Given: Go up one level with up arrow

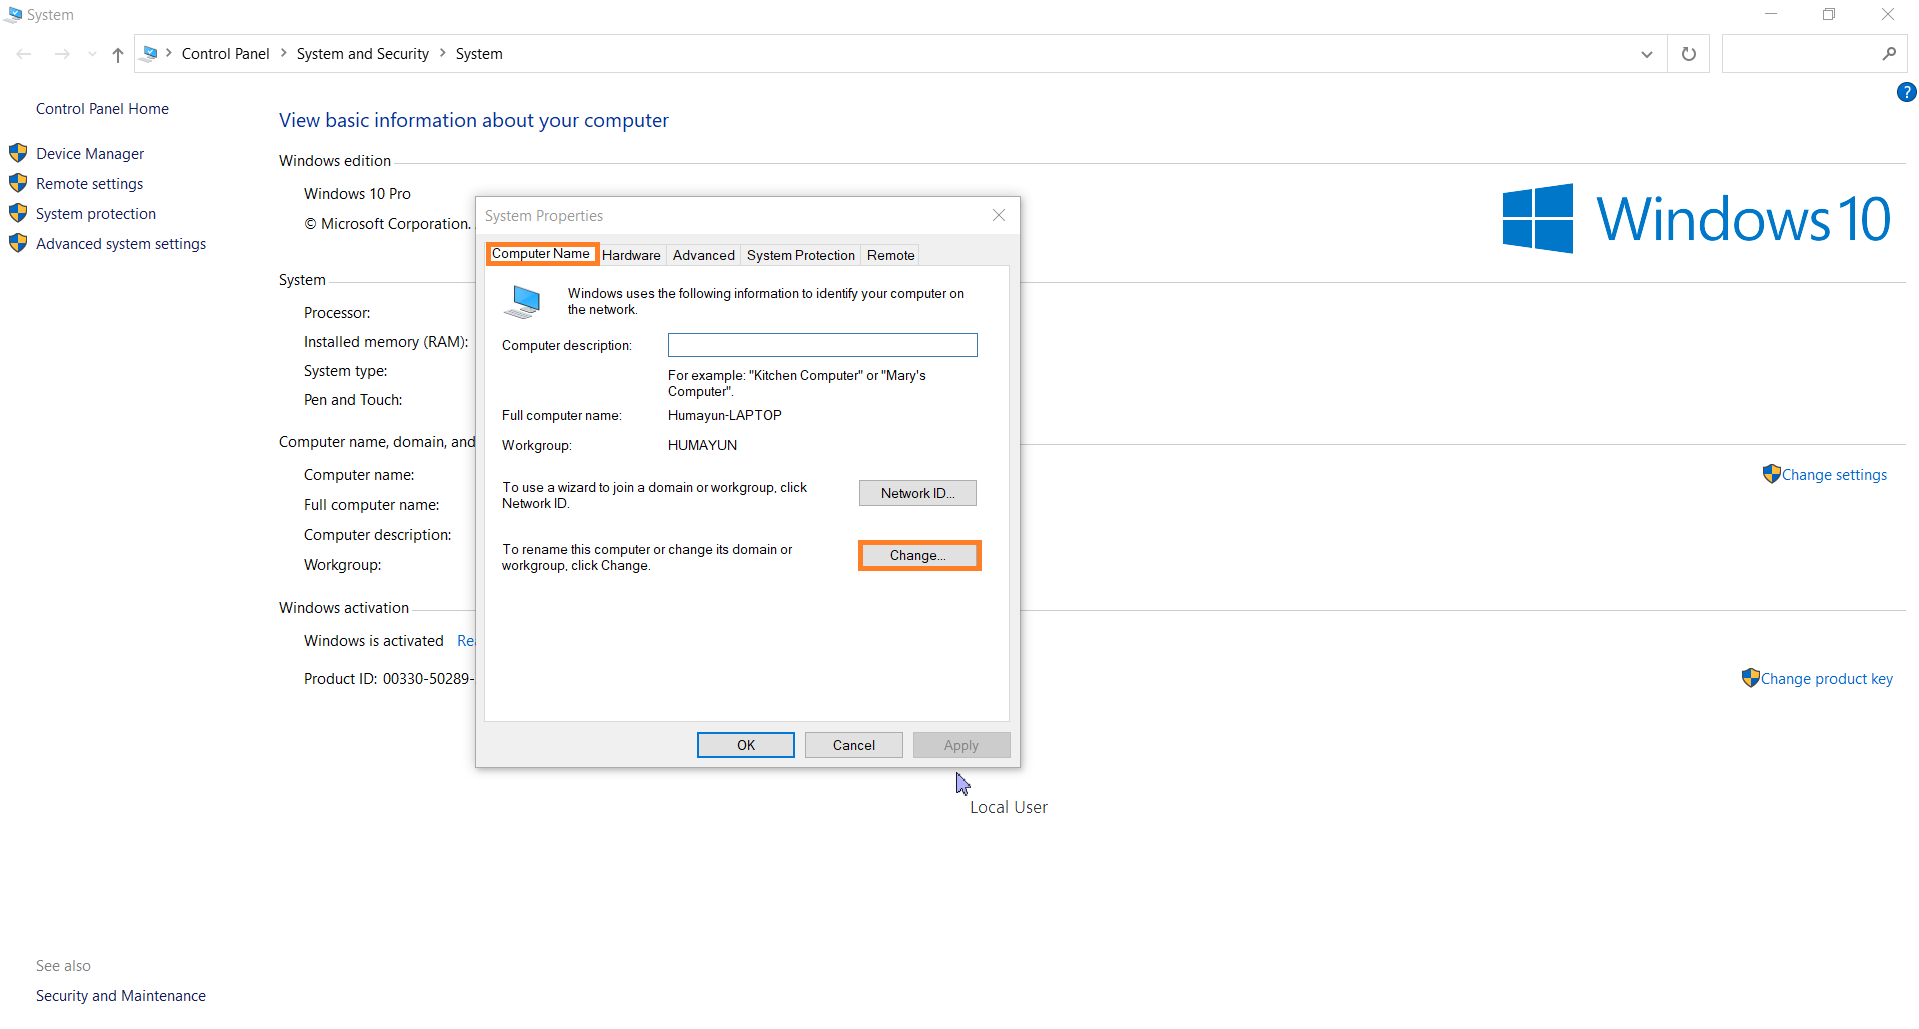Looking at the screenshot, I should 118,54.
